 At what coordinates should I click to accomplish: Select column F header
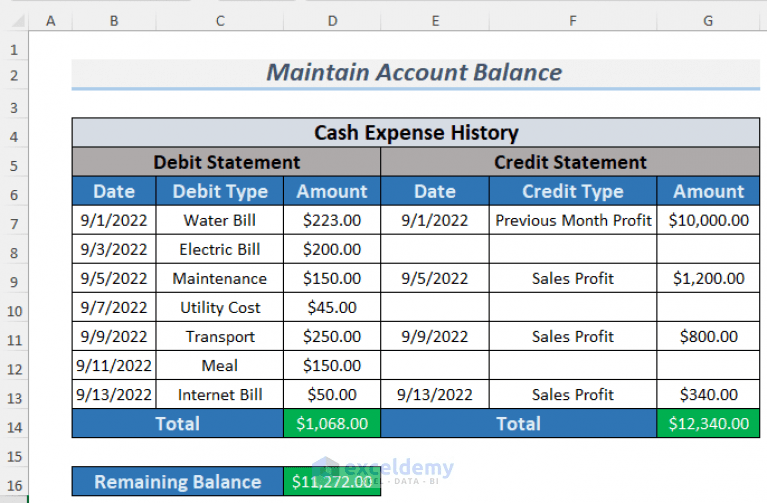pos(573,21)
